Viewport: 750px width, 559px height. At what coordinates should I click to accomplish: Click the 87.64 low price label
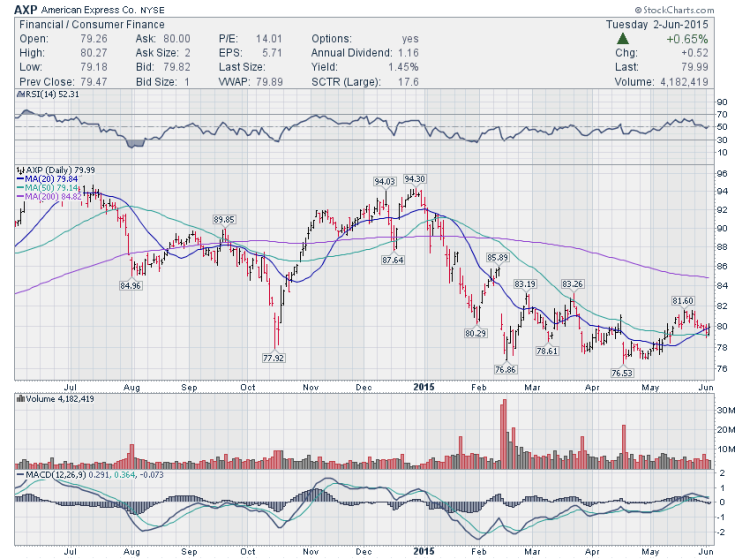point(392,260)
